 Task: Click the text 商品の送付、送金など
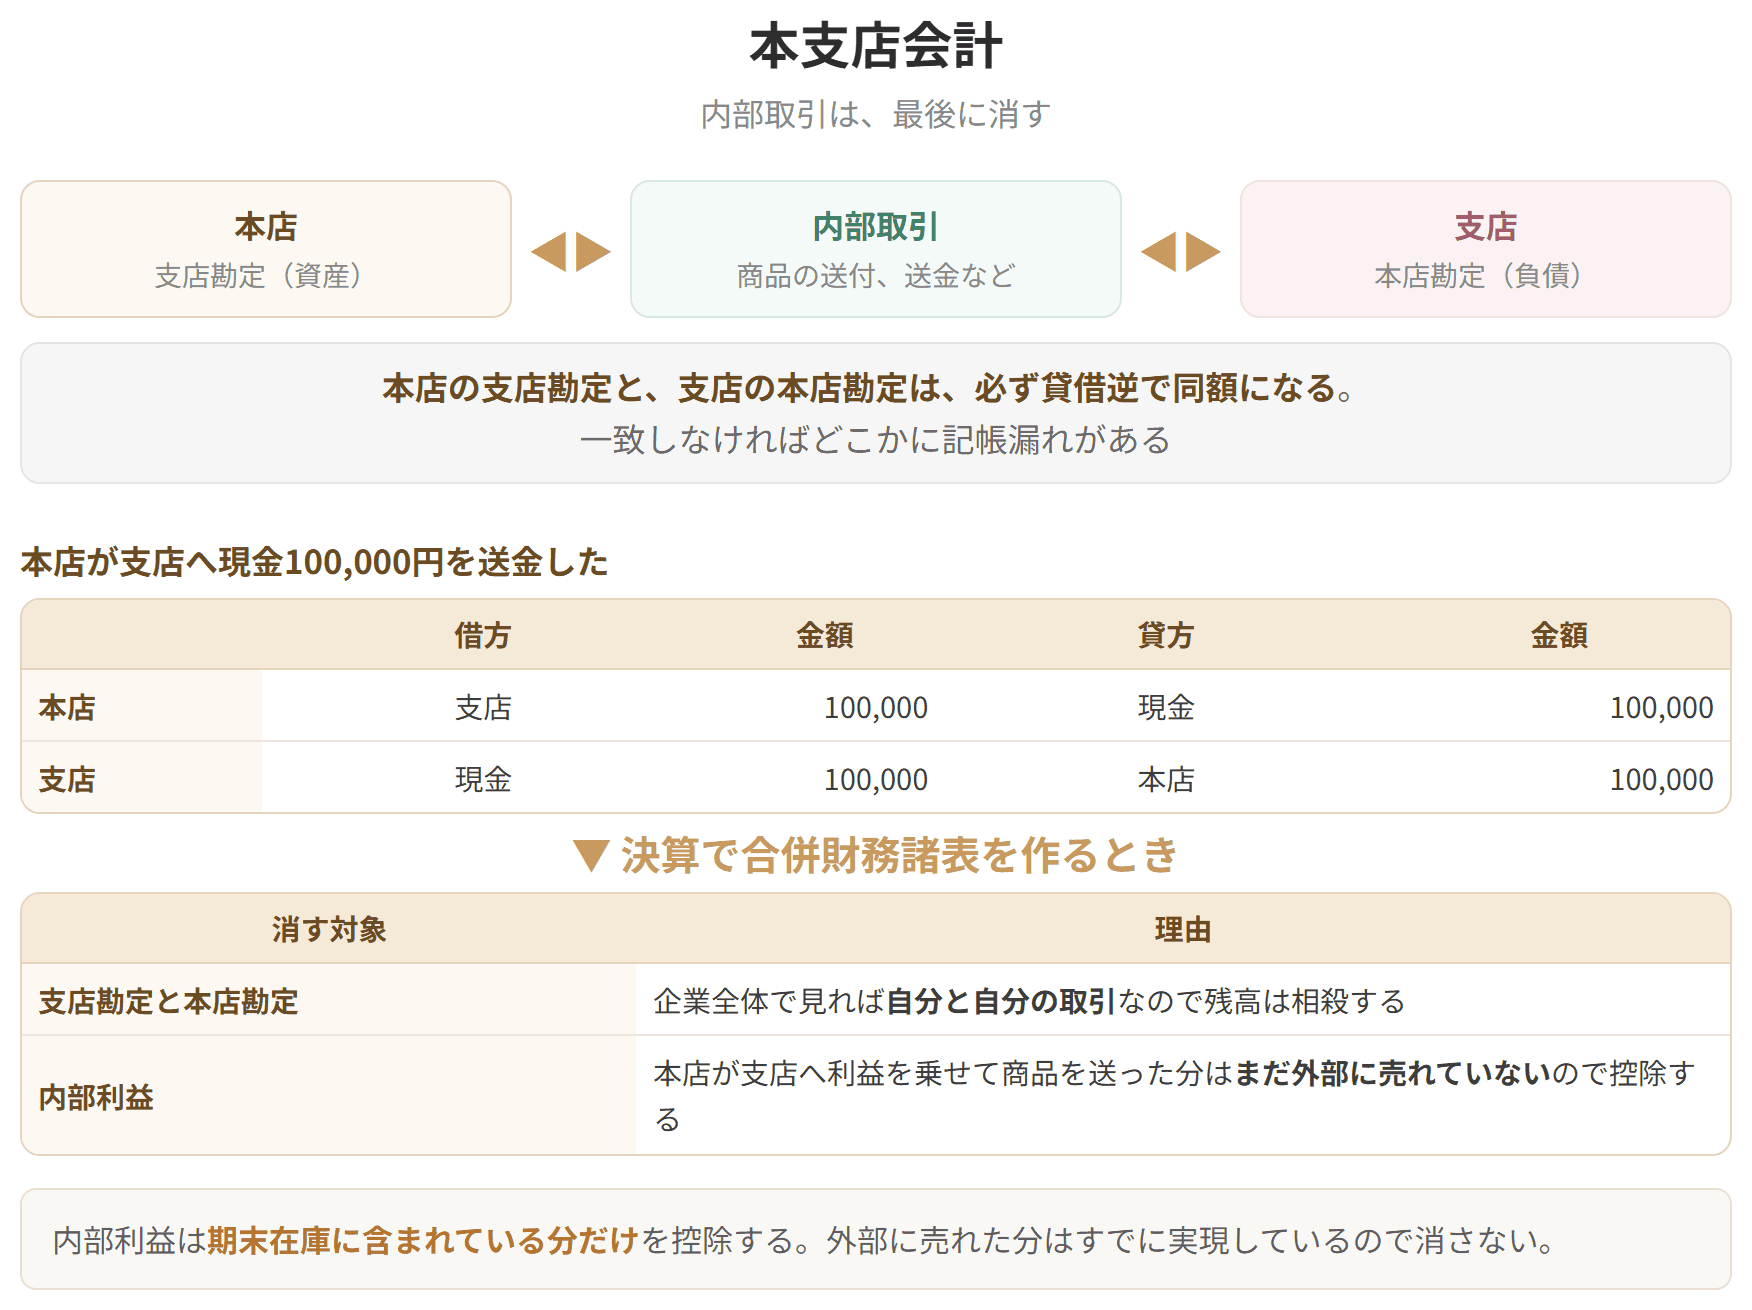click(x=875, y=276)
